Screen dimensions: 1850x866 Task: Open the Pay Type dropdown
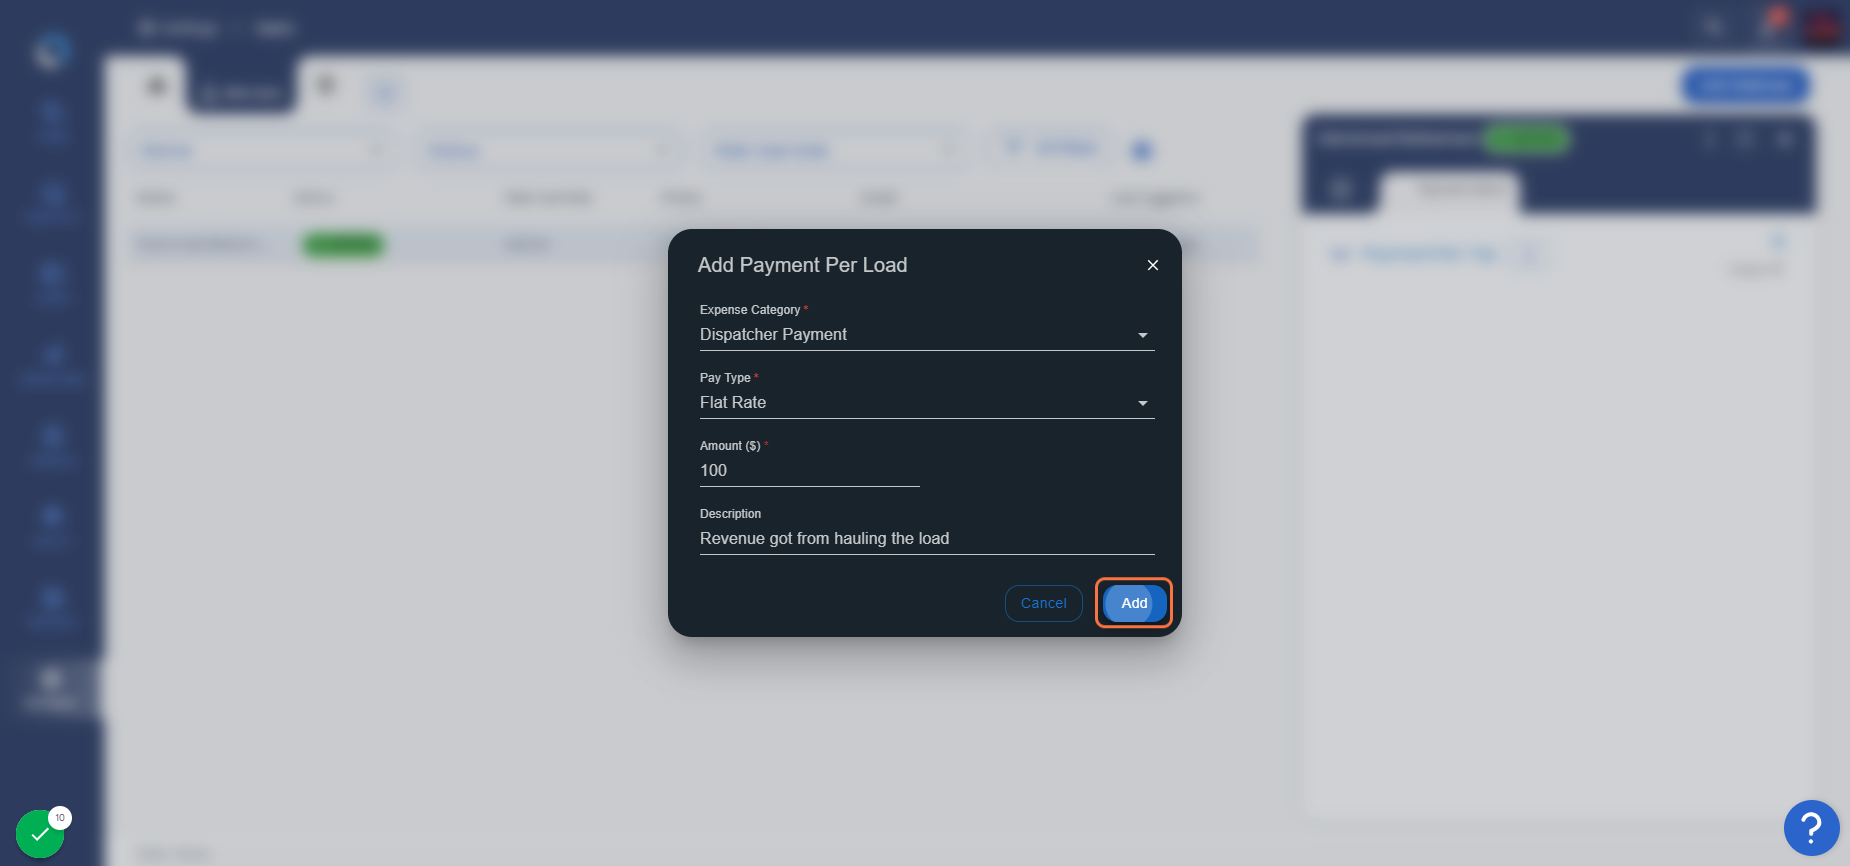pos(927,403)
